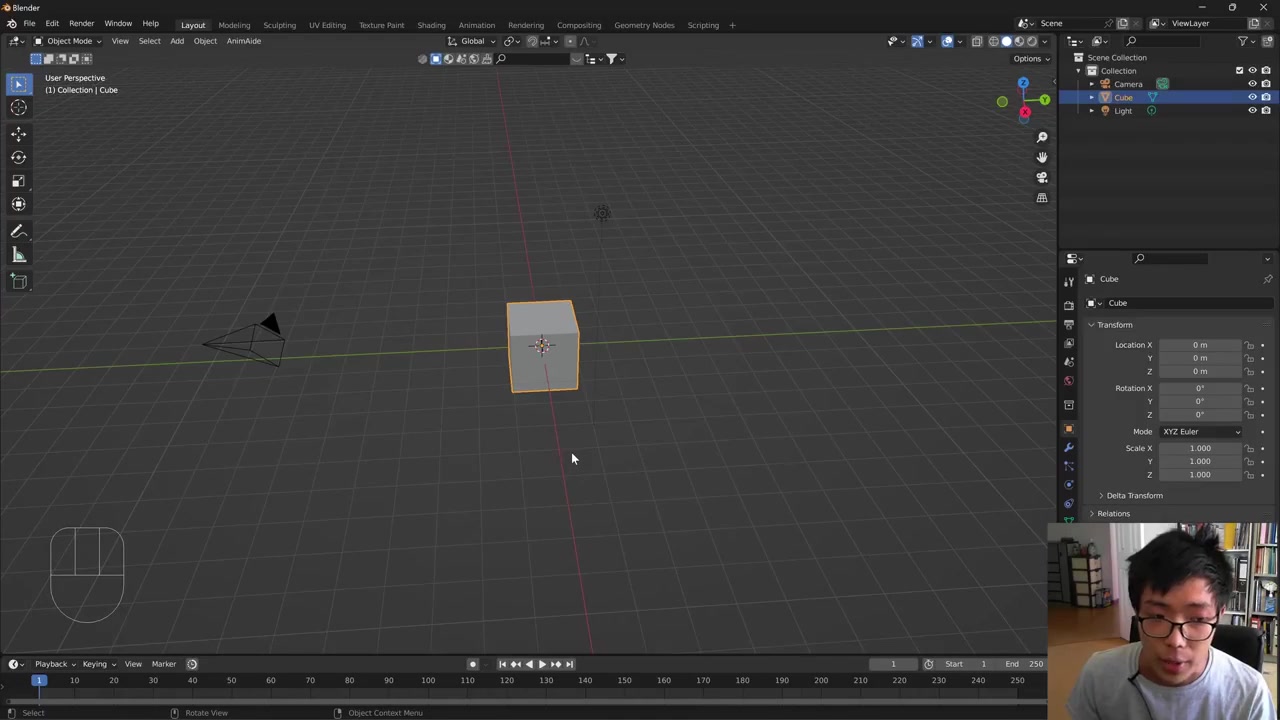
Task: Click the Add Cube tool icon
Action: [18, 281]
